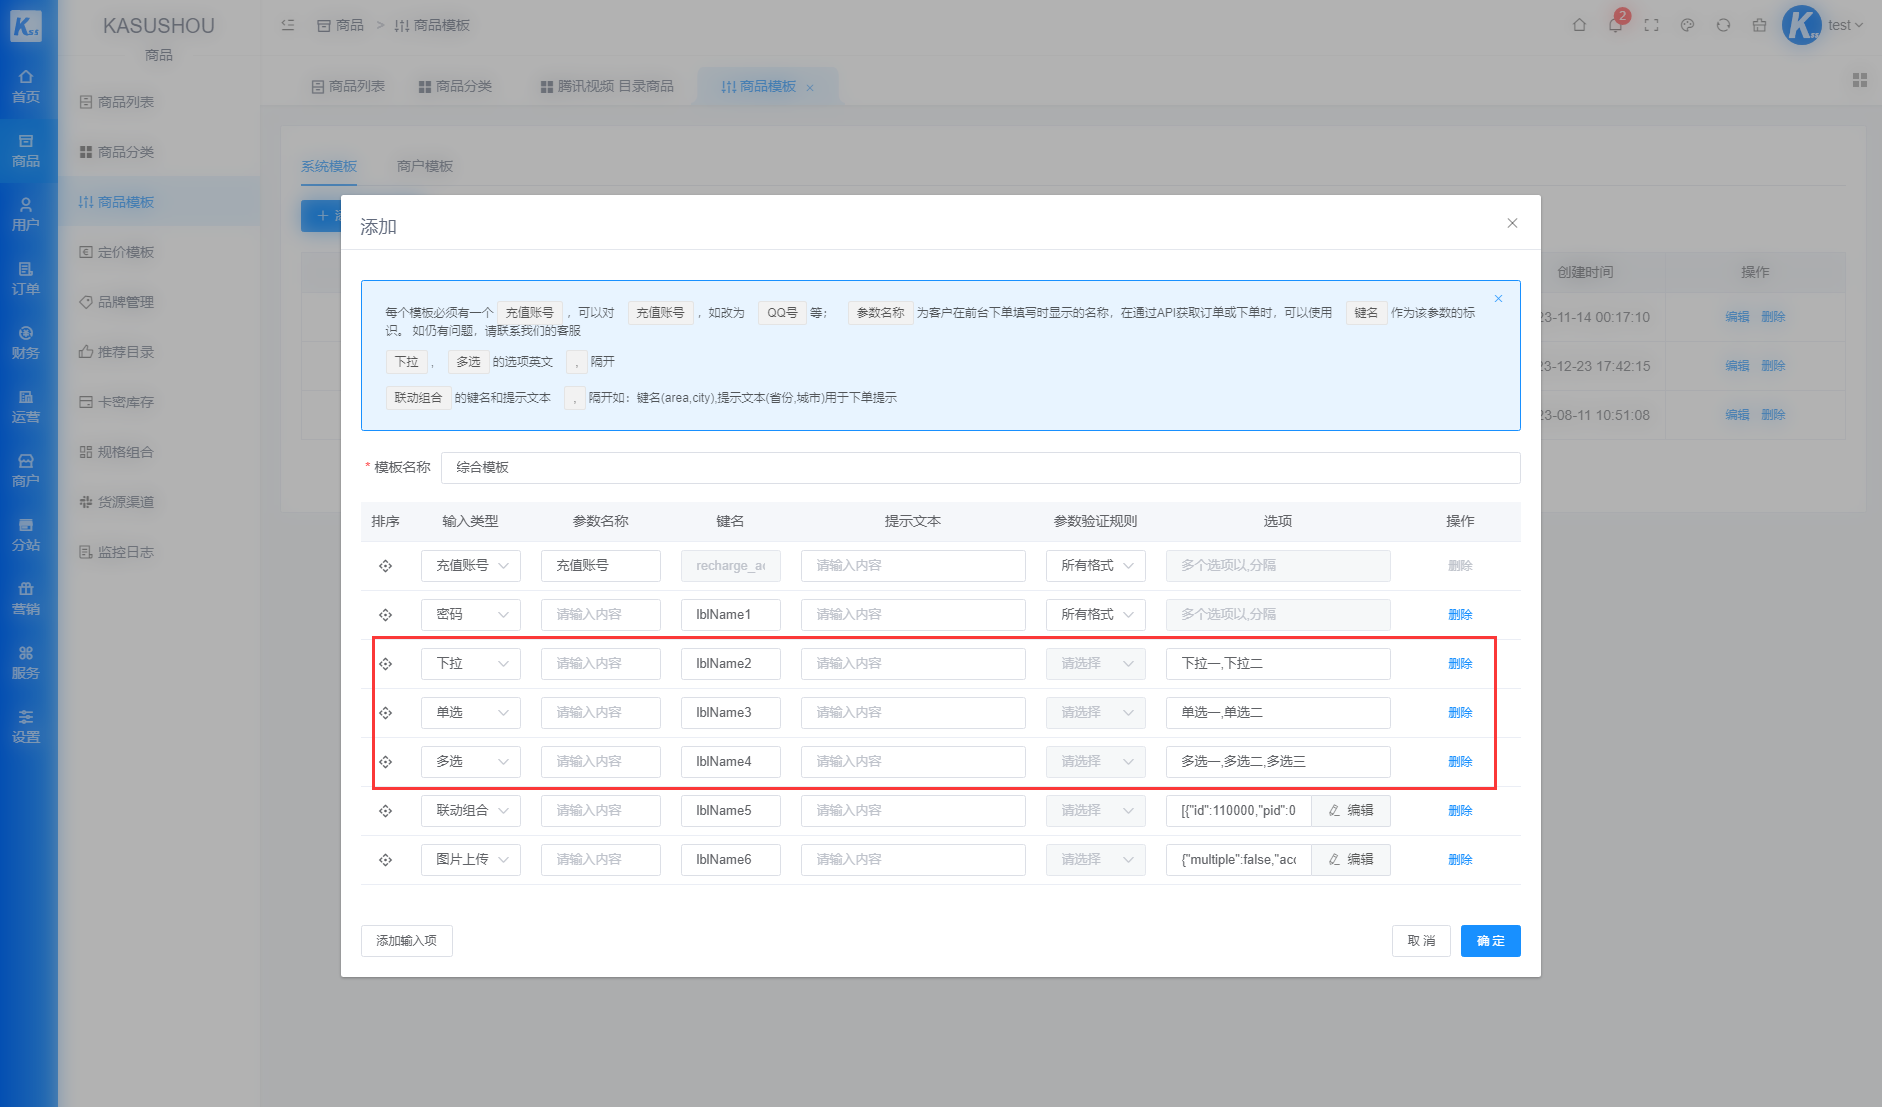This screenshot has width=1882, height=1107.
Task: Open input type dropdown showing 联动组合
Action: coord(471,811)
